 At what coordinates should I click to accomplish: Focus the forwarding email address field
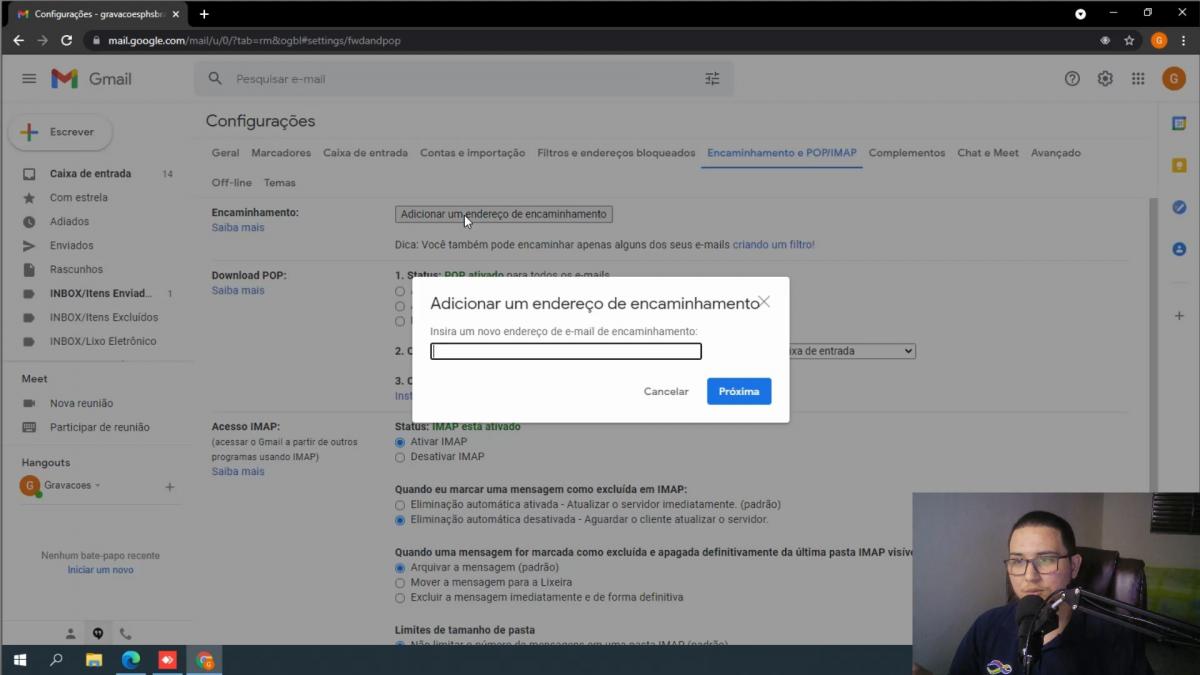[566, 351]
